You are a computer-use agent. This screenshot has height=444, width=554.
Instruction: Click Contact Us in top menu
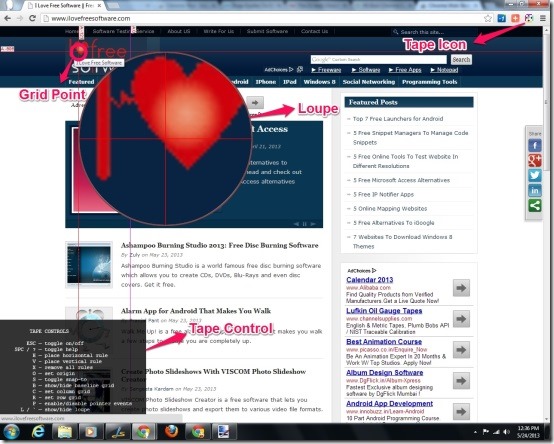[314, 31]
